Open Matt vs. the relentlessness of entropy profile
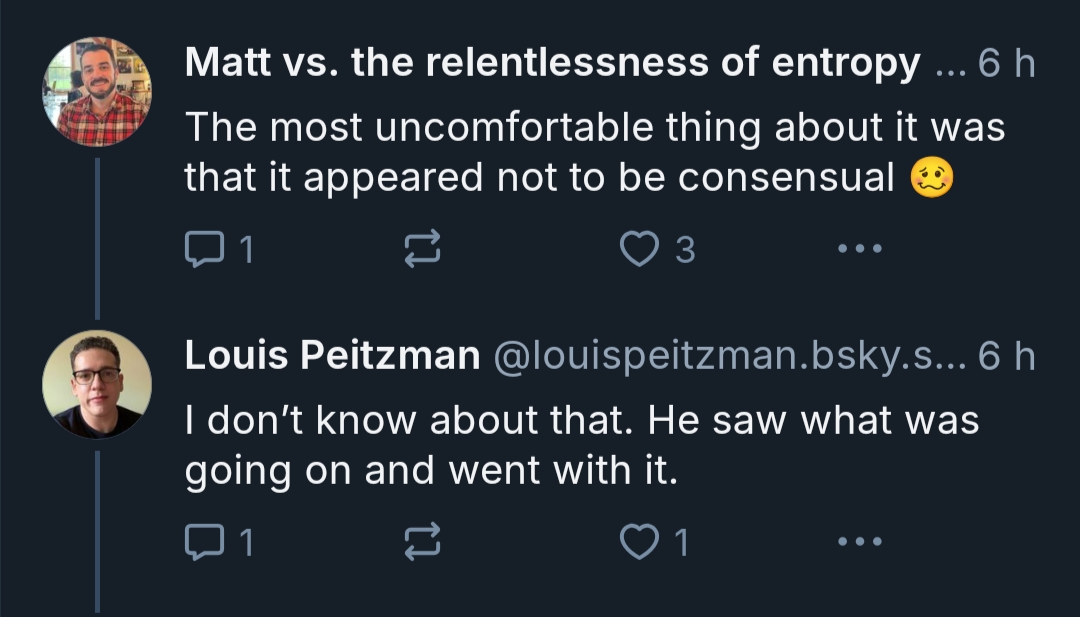The image size is (1080, 617). 551,64
